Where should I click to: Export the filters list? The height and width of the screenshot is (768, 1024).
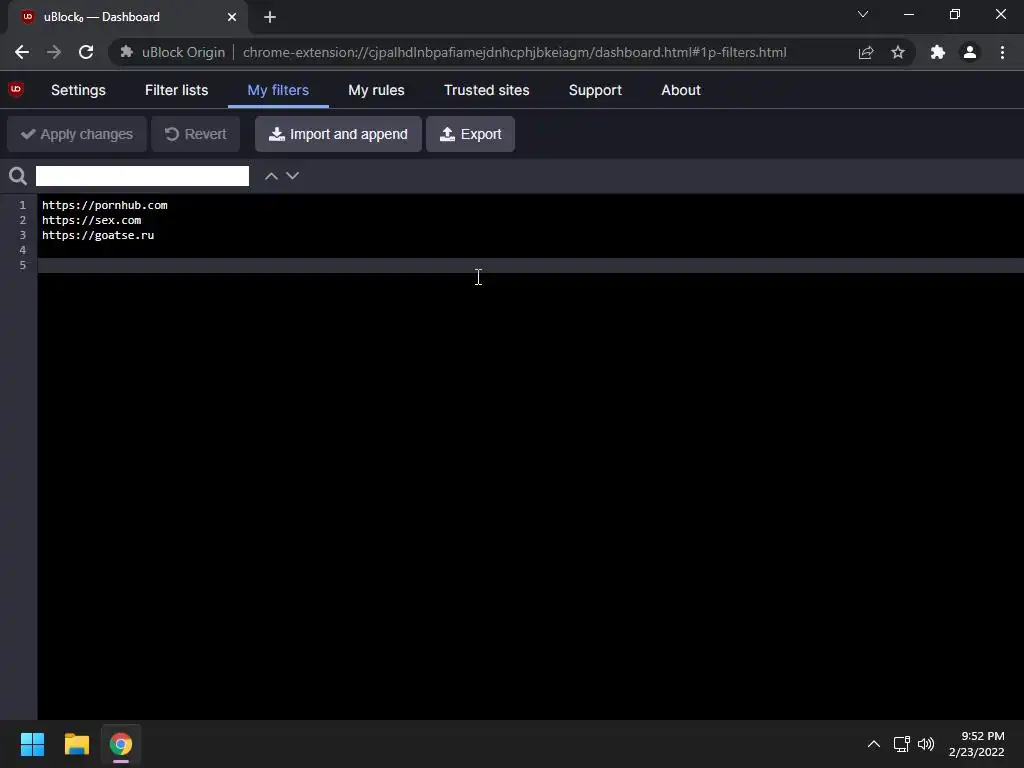pos(470,134)
